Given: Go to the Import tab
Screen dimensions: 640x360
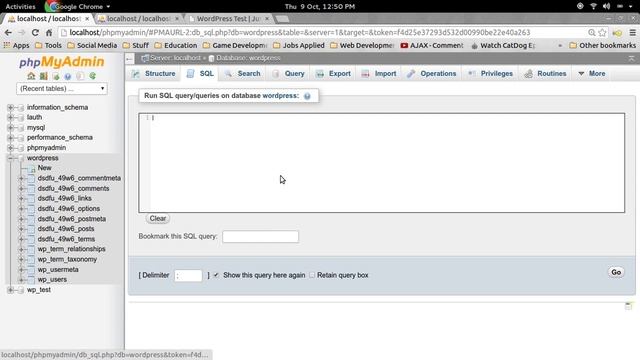Looking at the screenshot, I should pyautogui.click(x=379, y=73).
